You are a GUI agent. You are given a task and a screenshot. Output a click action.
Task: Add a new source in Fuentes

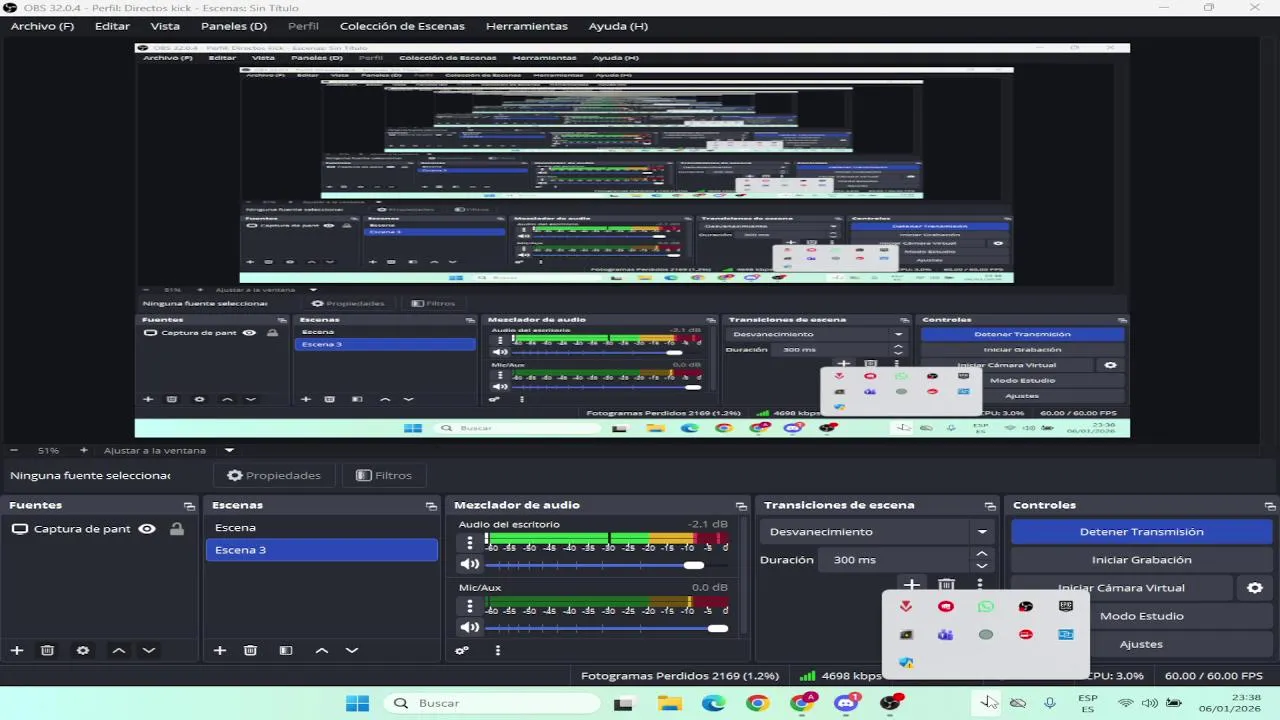point(17,650)
